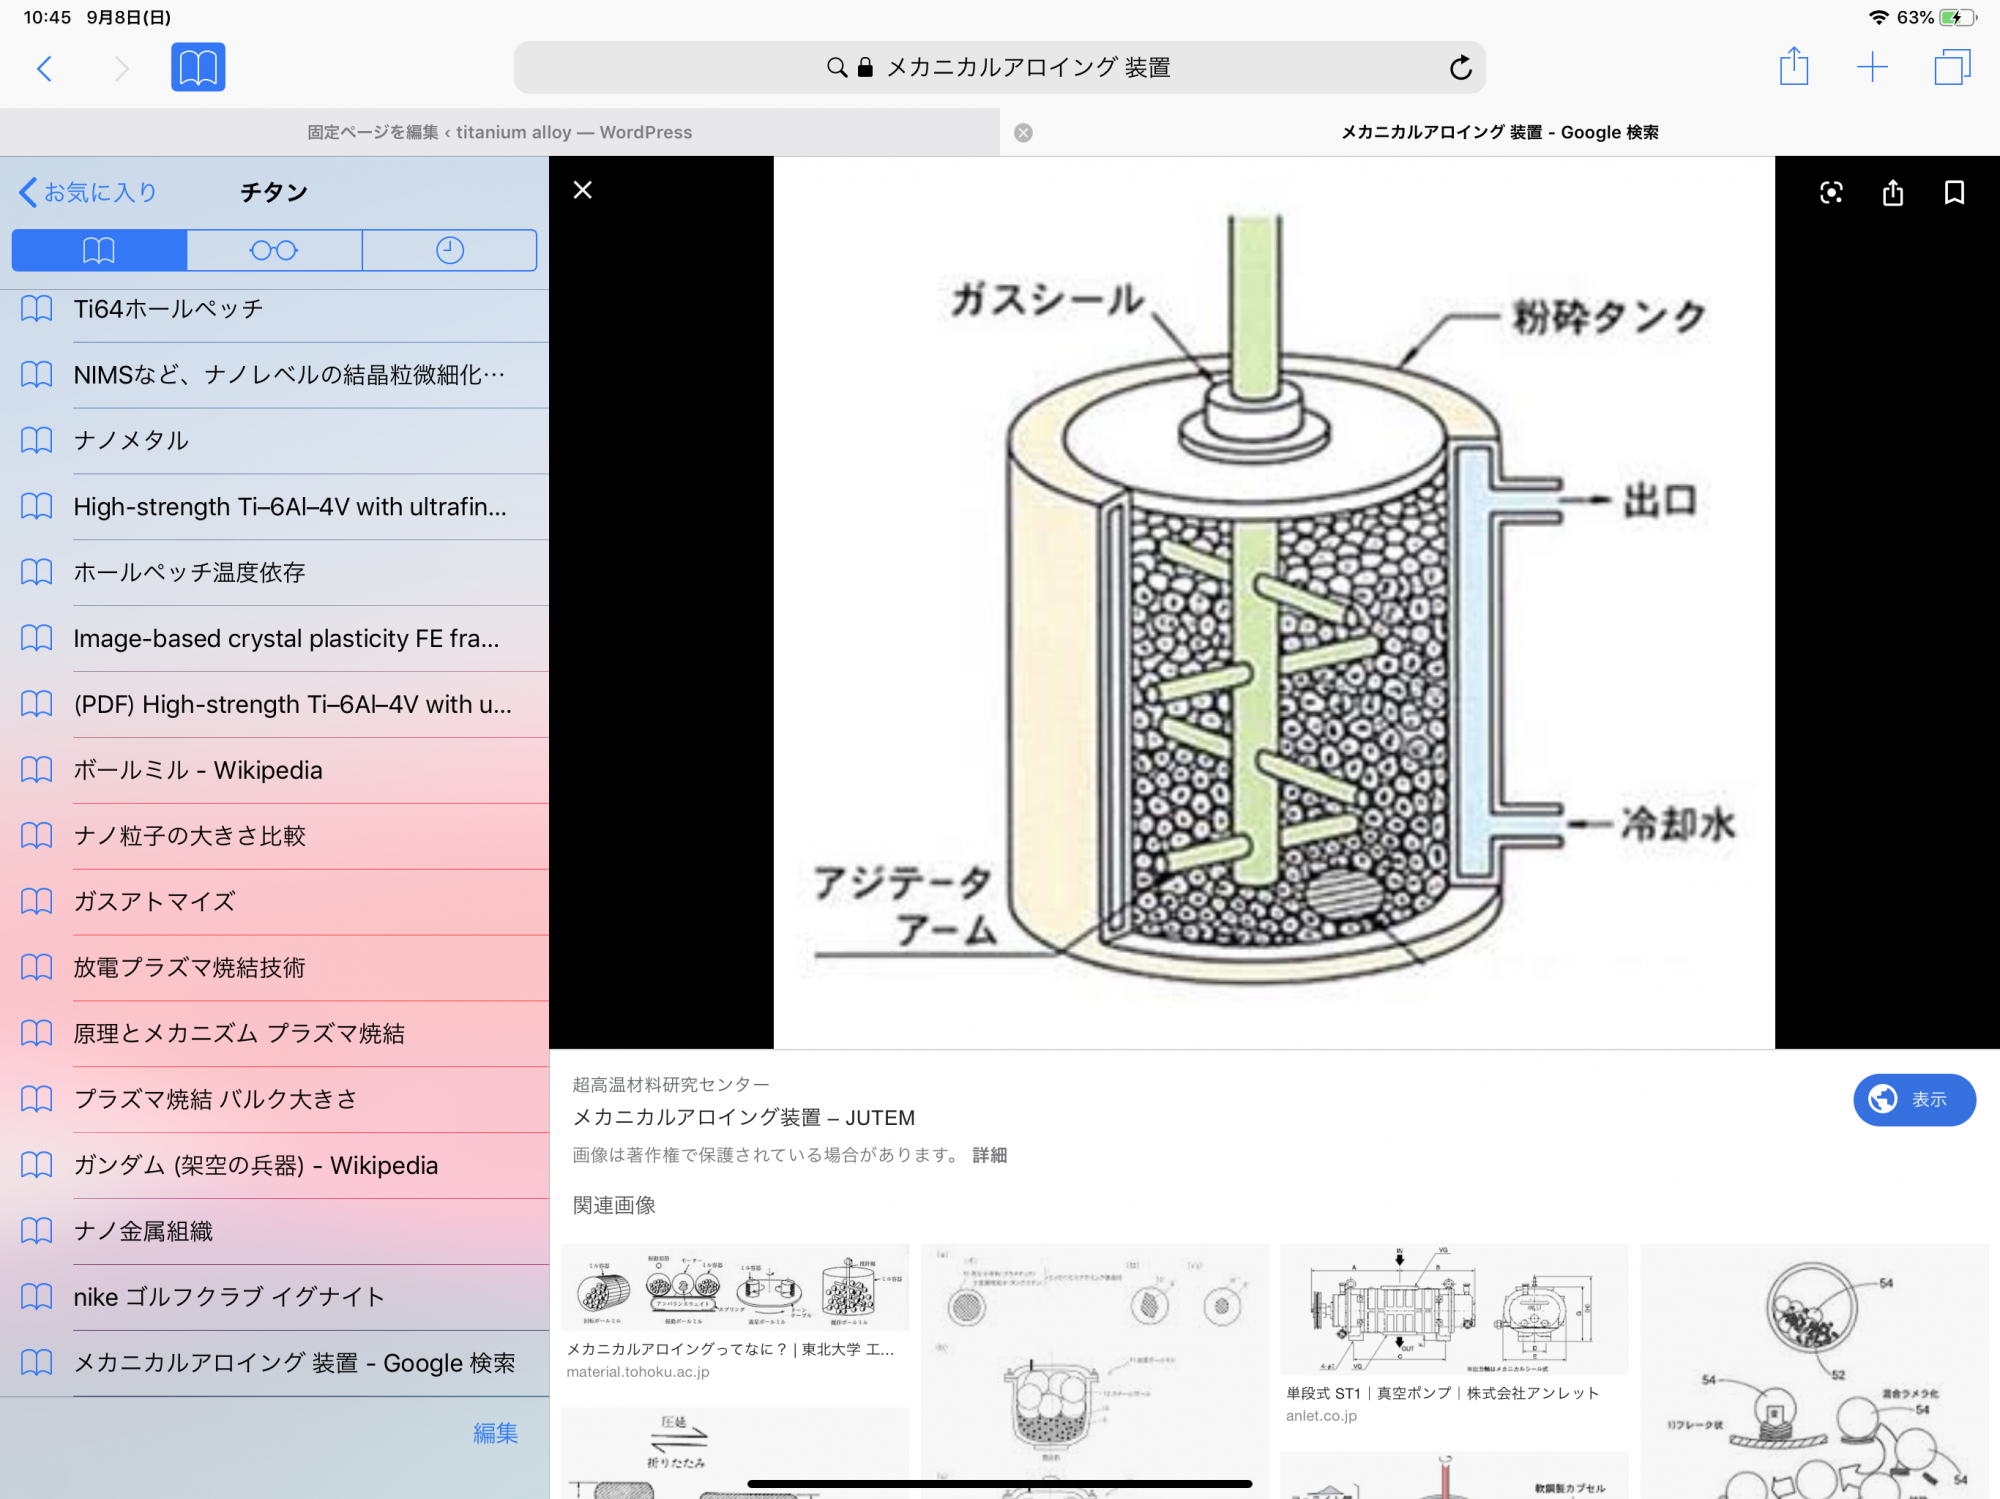
Task: Open the 東北大学 mechanical alloying thumbnail
Action: pos(735,1288)
